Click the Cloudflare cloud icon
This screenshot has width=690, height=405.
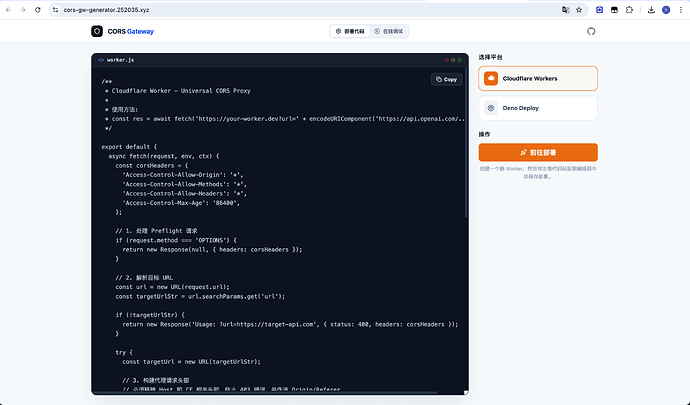(x=491, y=78)
